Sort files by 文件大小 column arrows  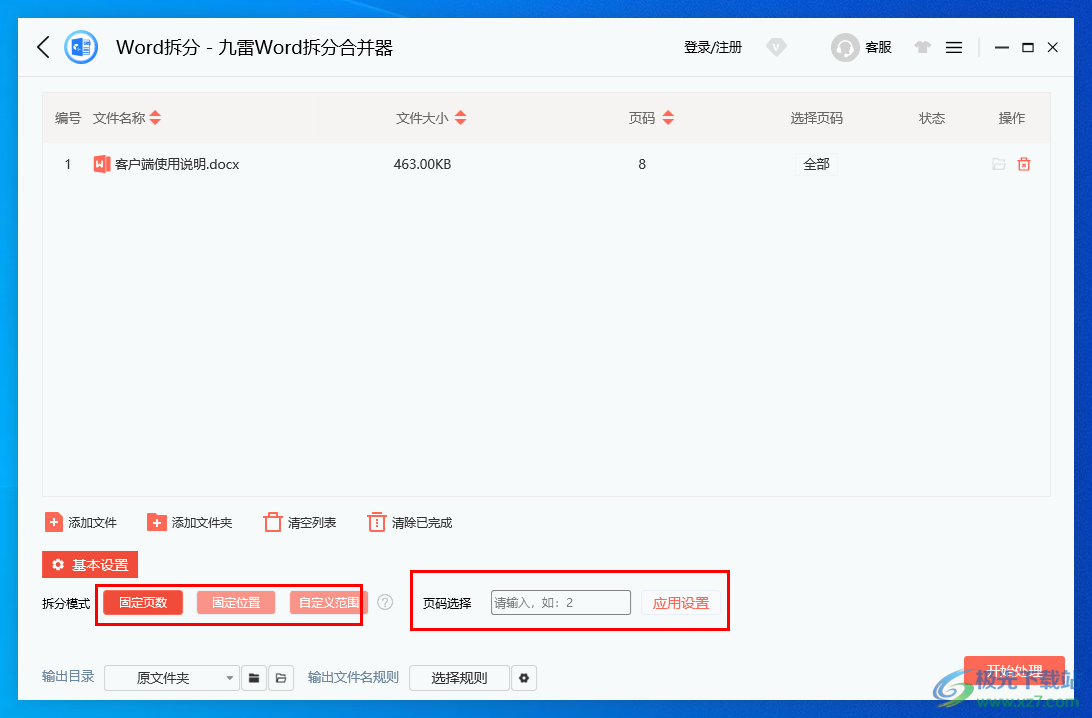point(460,117)
